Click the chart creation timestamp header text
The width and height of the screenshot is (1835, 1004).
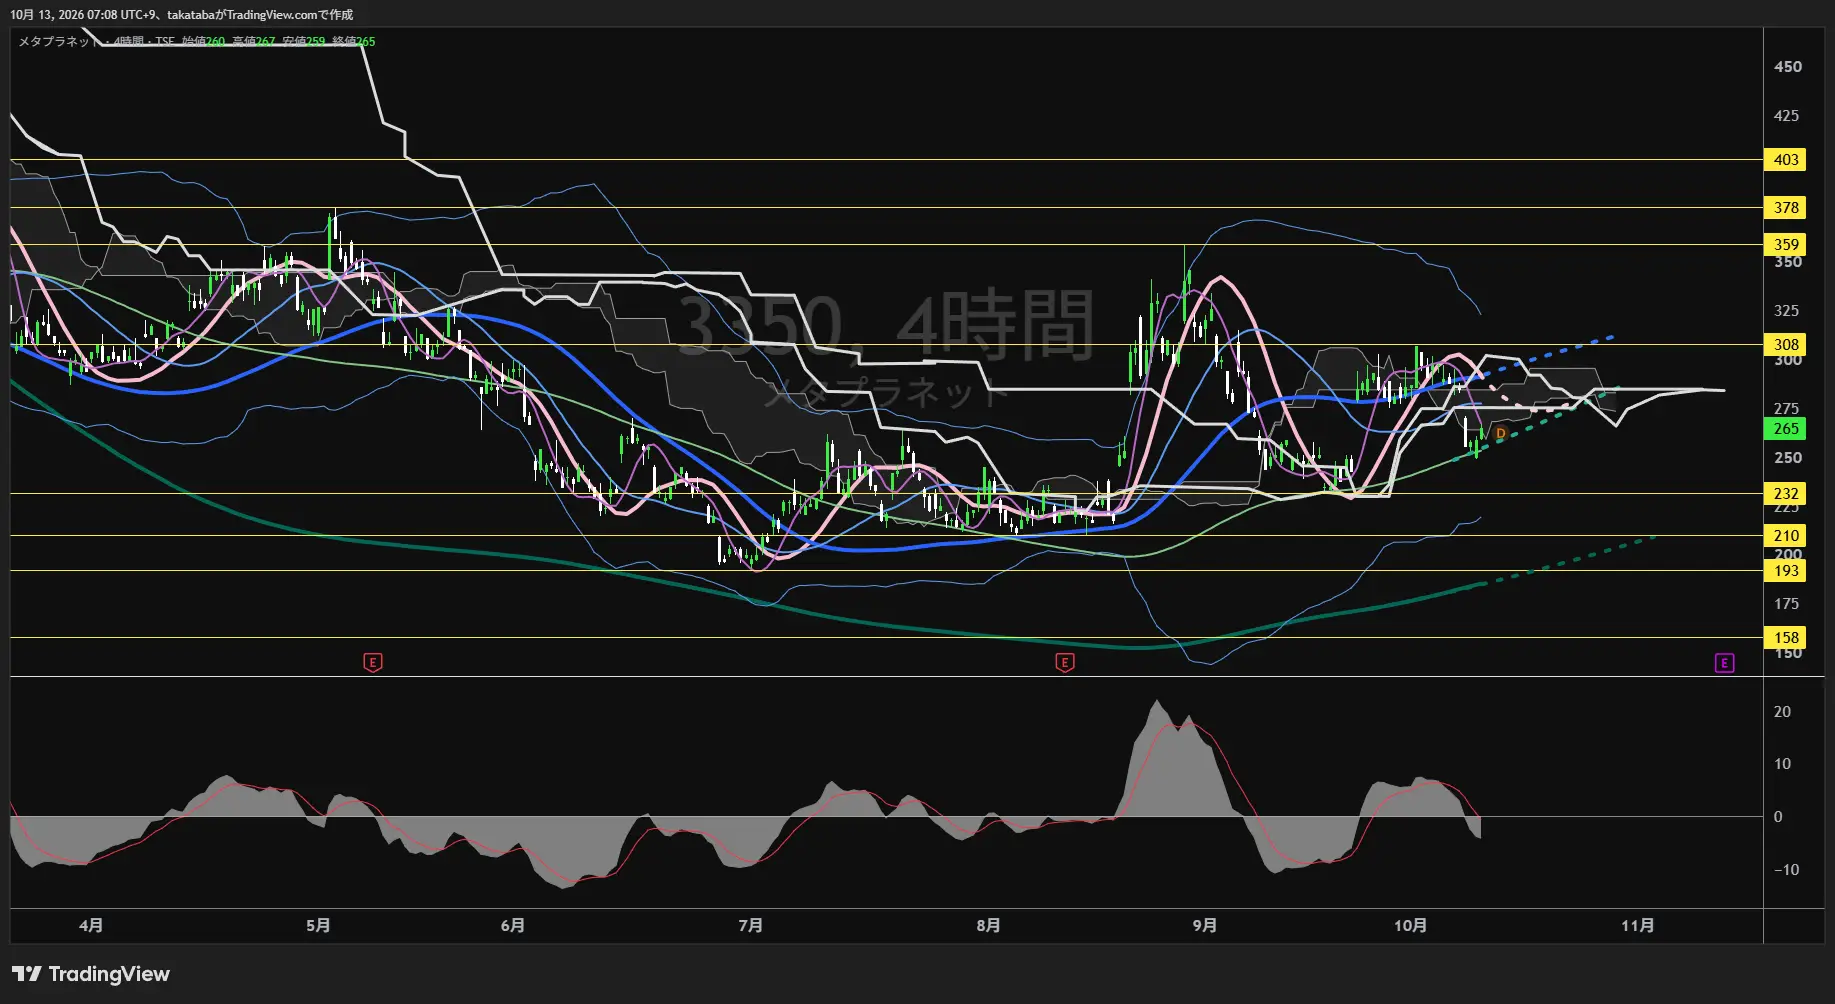tap(182, 15)
